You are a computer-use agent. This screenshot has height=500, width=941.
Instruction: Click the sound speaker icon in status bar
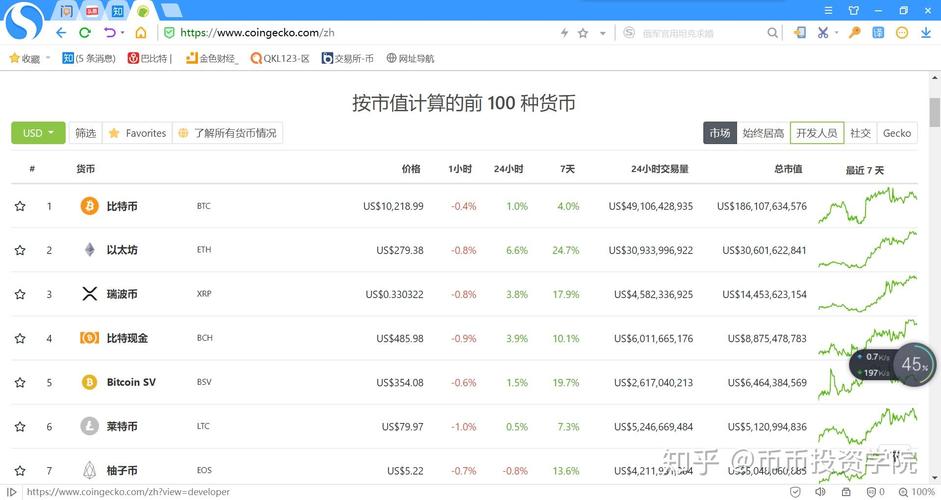click(820, 492)
